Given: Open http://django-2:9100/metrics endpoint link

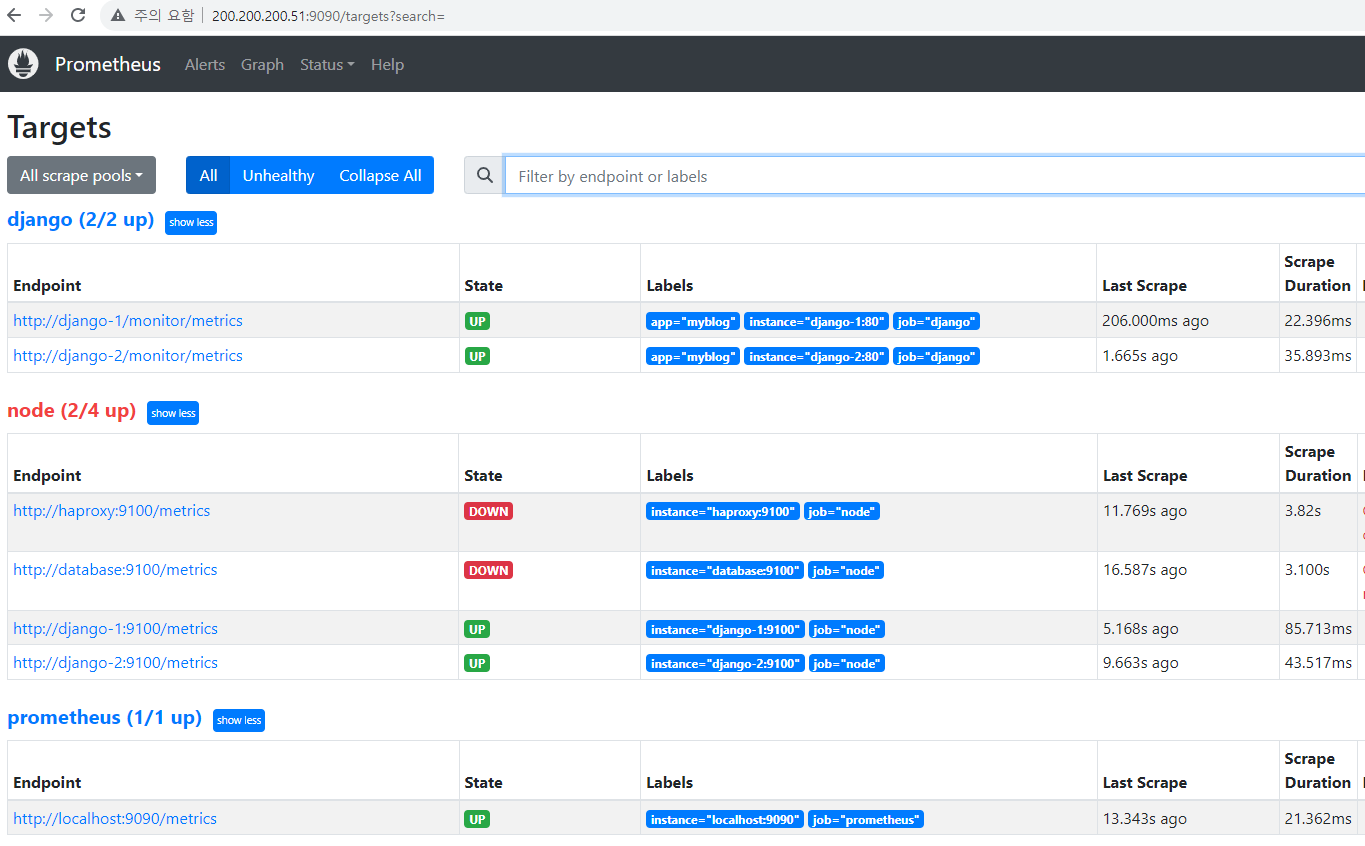Looking at the screenshot, I should [x=115, y=663].
